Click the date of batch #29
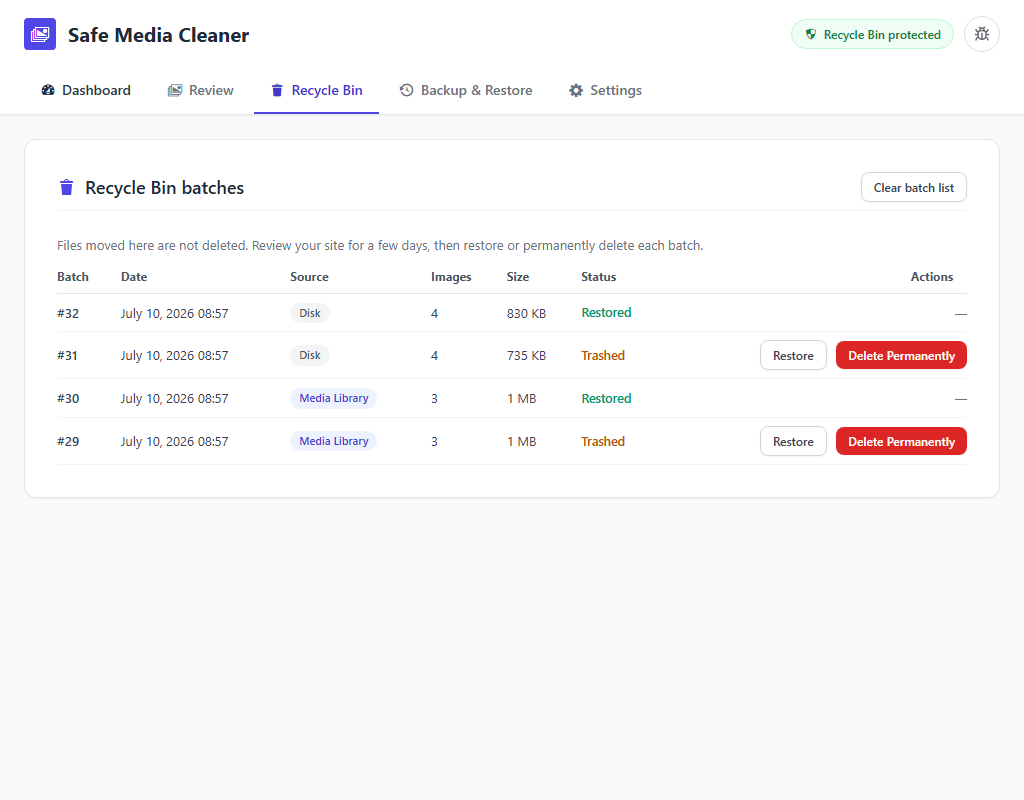This screenshot has width=1024, height=800. tap(174, 441)
